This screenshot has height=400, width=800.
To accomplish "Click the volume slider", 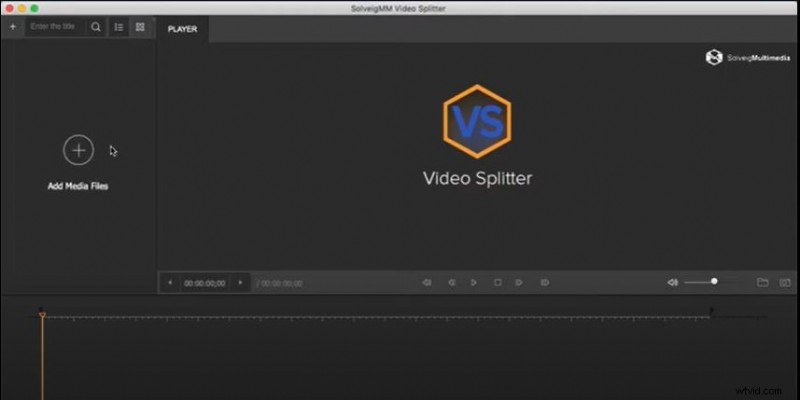I will click(712, 282).
